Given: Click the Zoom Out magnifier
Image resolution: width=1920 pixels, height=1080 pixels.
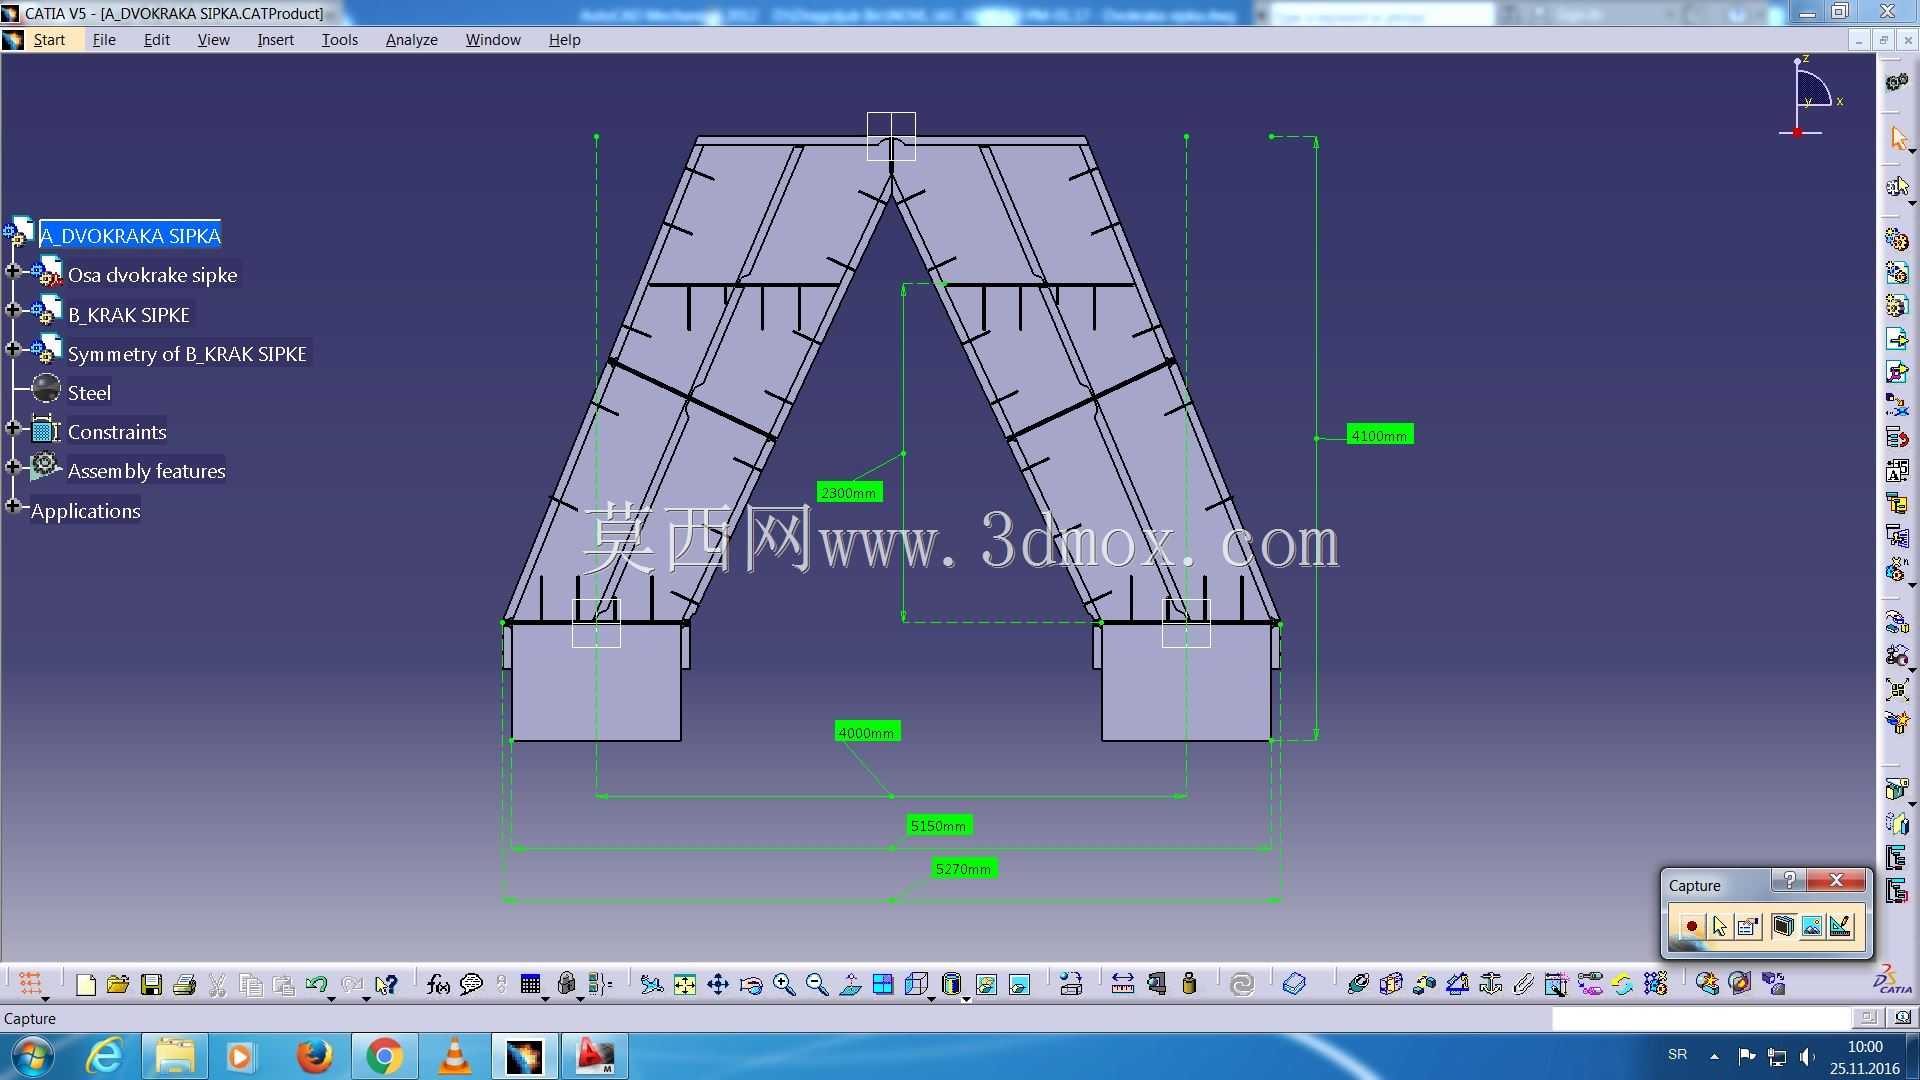Looking at the screenshot, I should click(x=817, y=985).
